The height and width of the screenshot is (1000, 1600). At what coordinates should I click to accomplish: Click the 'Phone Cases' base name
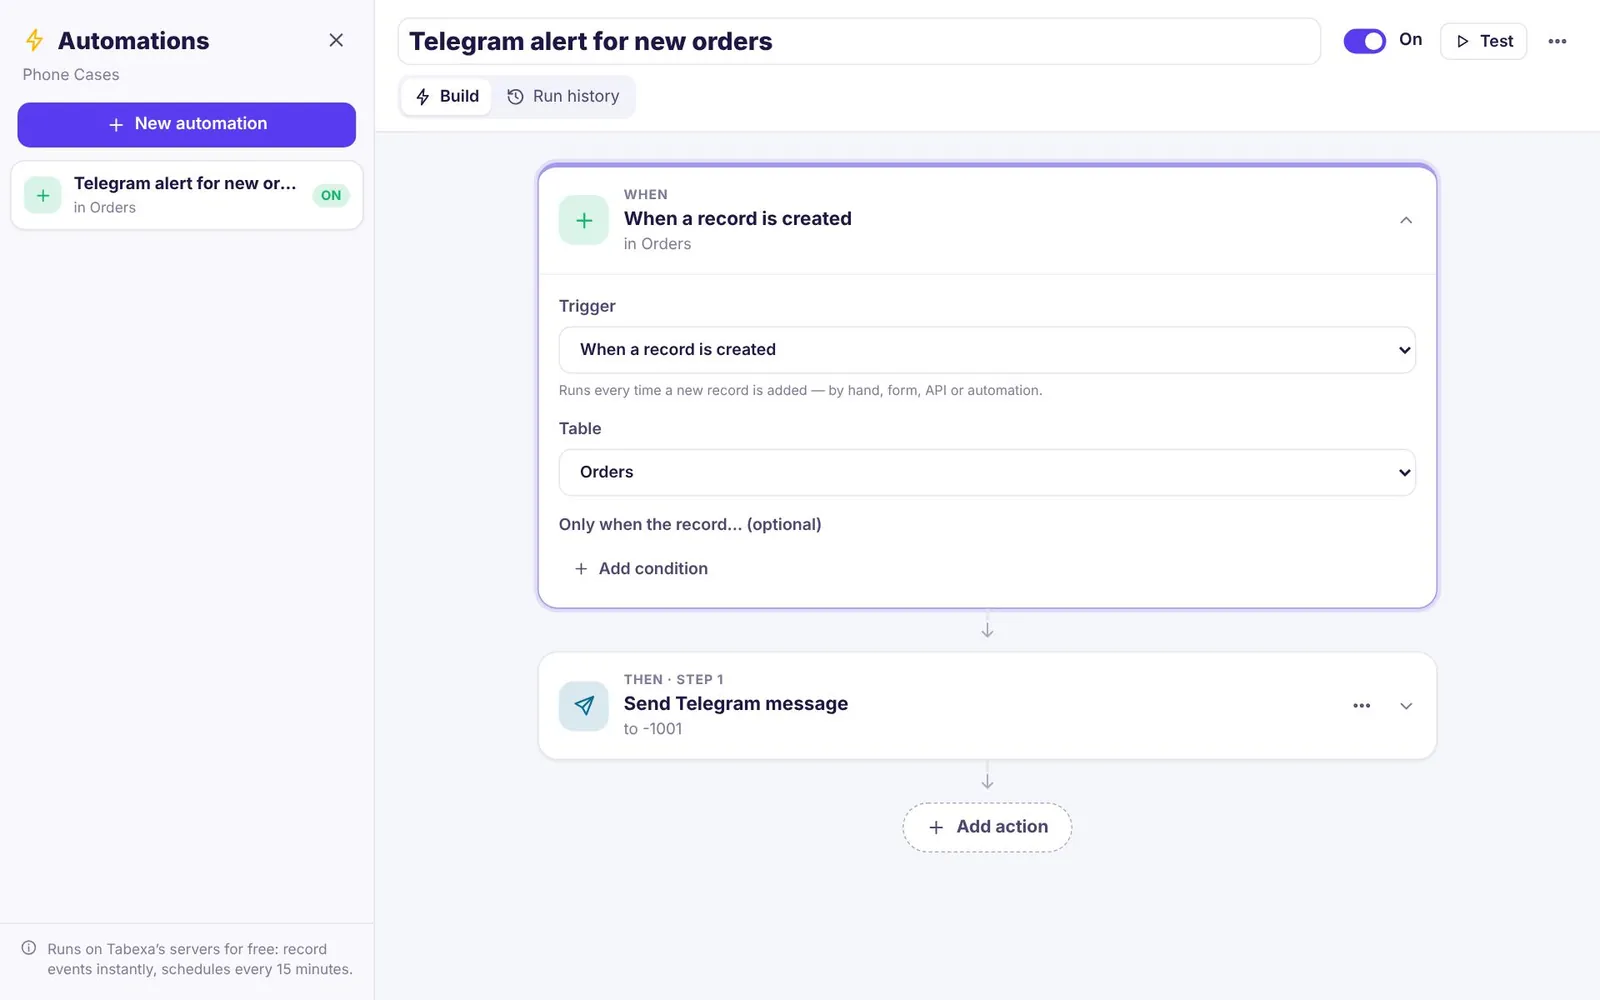pos(71,75)
